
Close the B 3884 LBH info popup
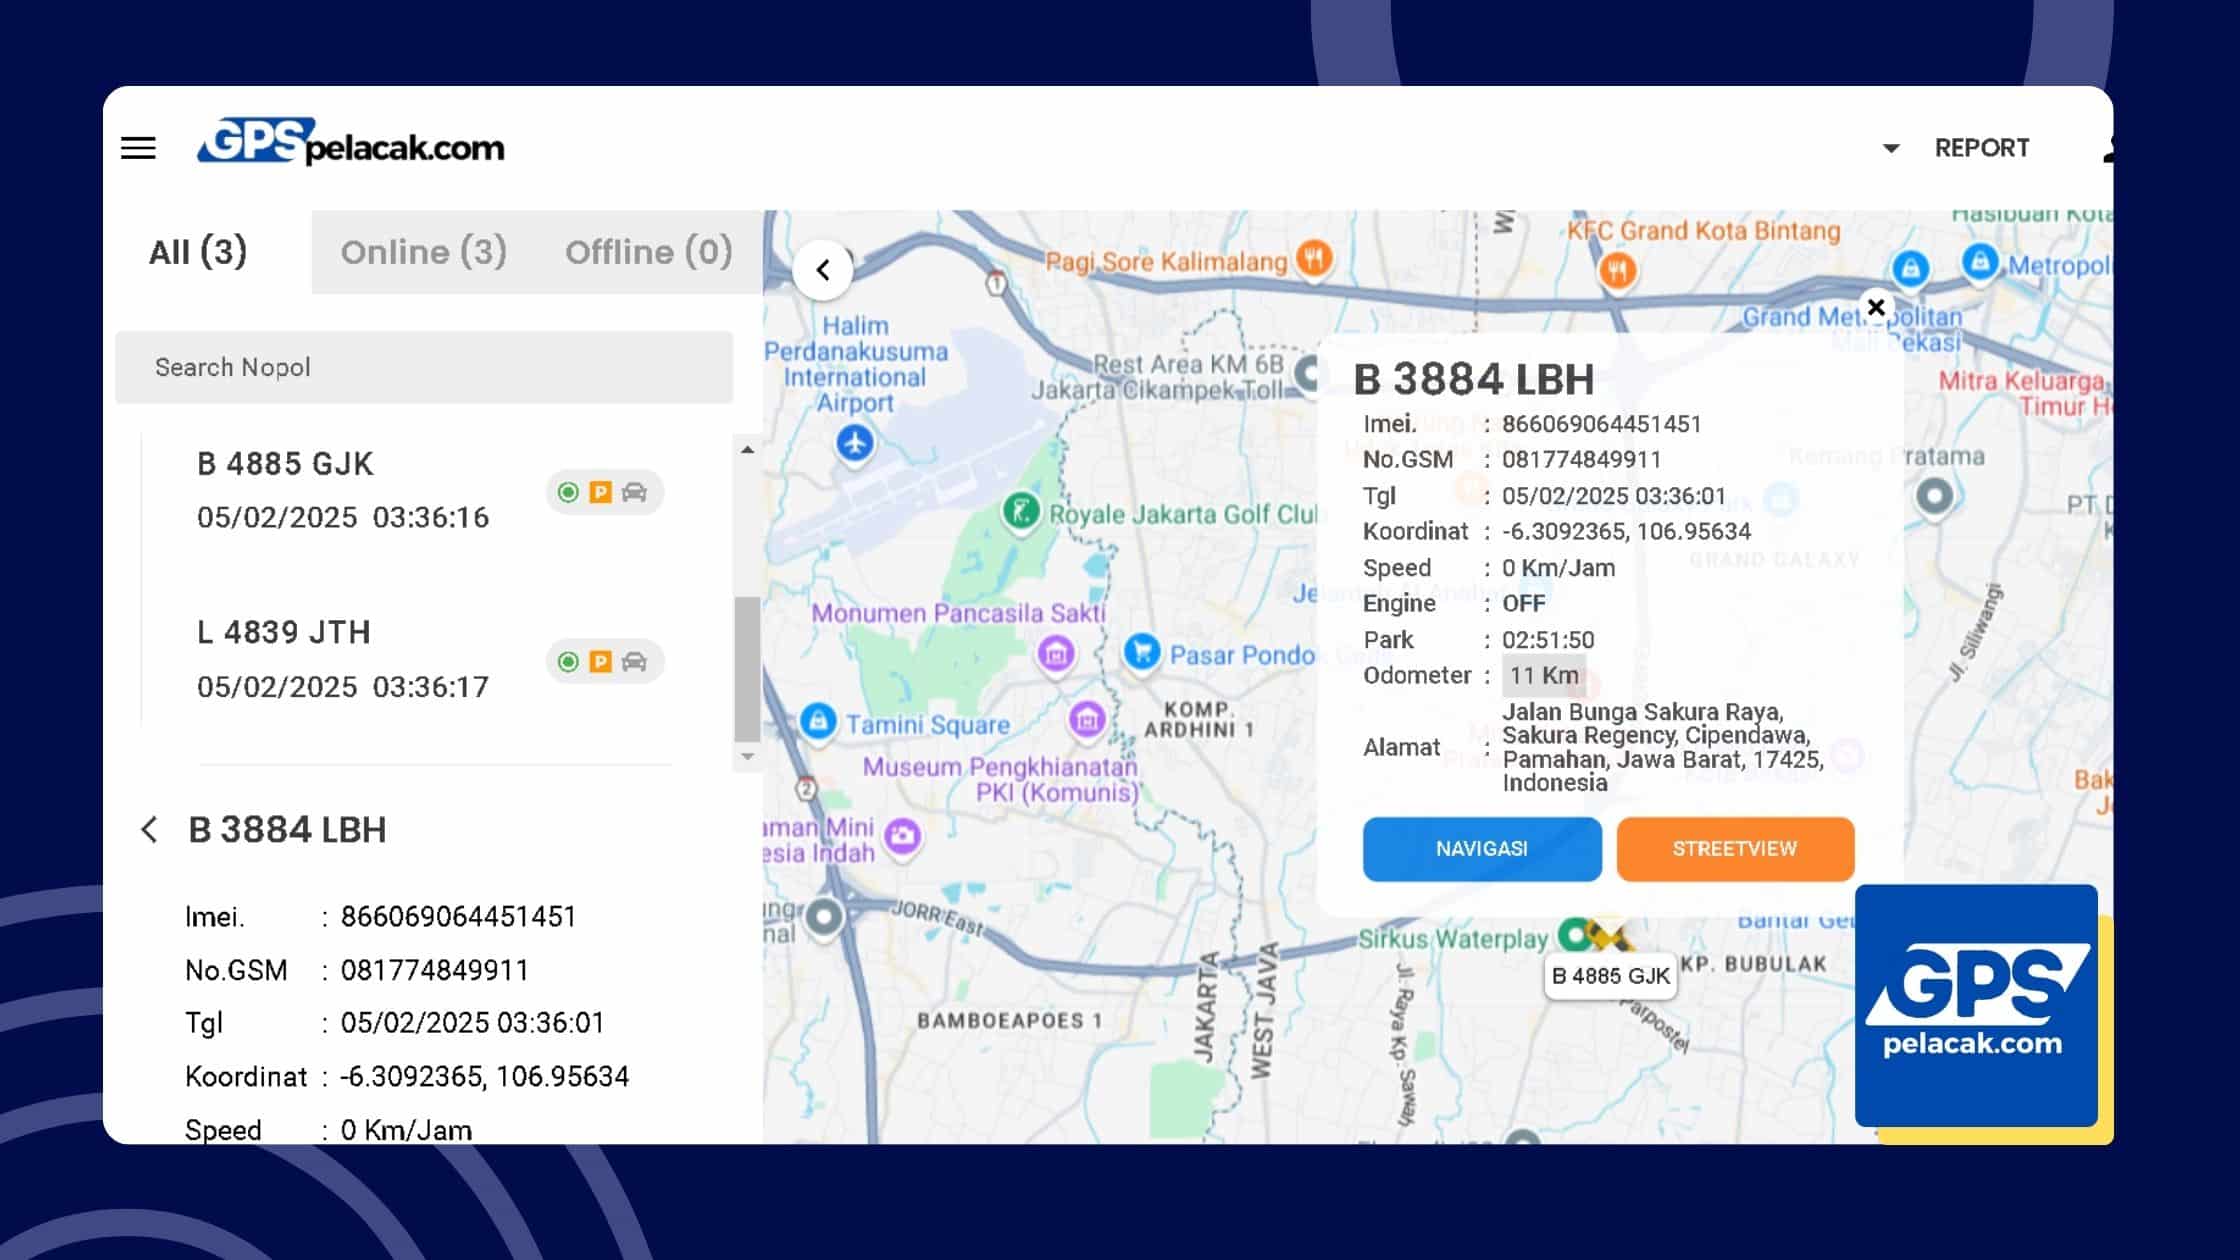[x=1876, y=307]
